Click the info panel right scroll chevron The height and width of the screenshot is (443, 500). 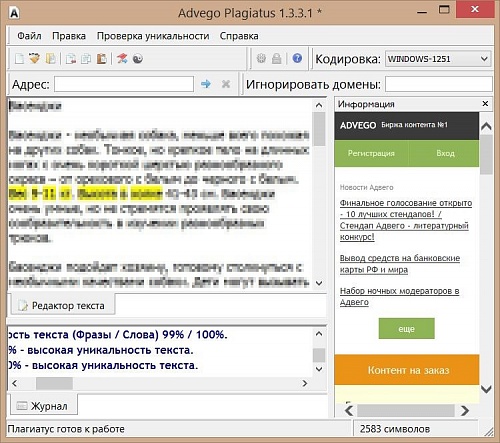(465, 410)
